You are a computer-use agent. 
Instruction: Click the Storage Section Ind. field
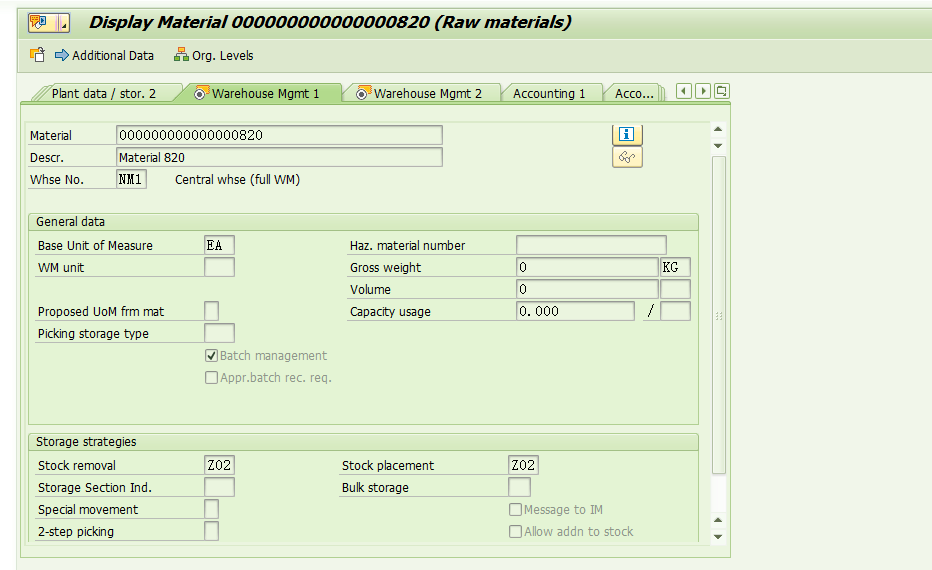click(219, 487)
